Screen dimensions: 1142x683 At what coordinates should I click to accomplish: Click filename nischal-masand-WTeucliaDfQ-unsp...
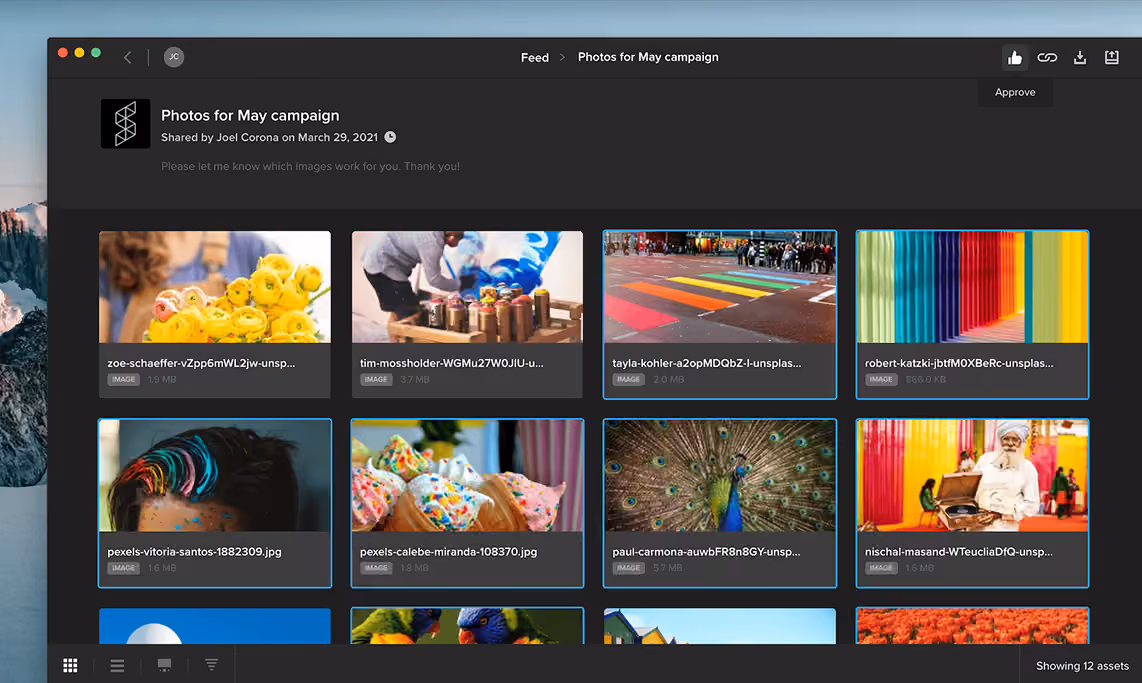[x=958, y=552]
